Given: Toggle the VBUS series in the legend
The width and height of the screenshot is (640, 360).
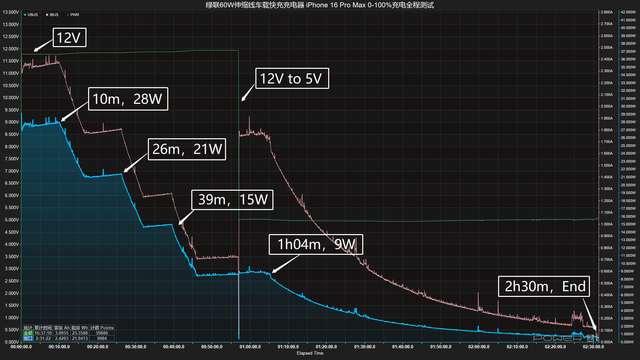Looking at the screenshot, I should [31, 15].
